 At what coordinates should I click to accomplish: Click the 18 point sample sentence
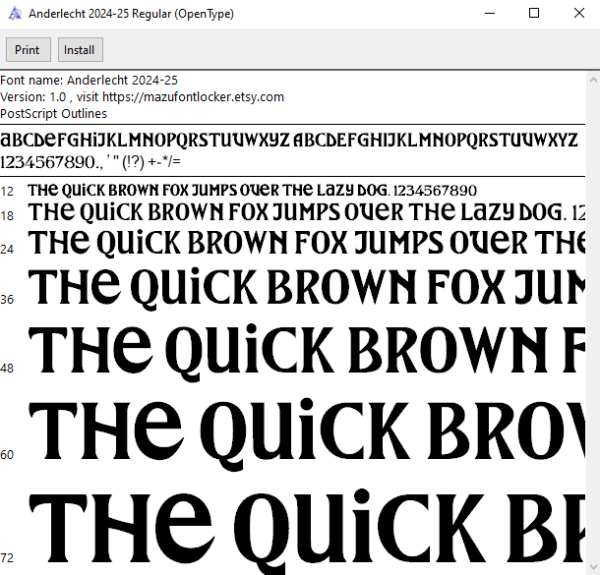coord(307,213)
